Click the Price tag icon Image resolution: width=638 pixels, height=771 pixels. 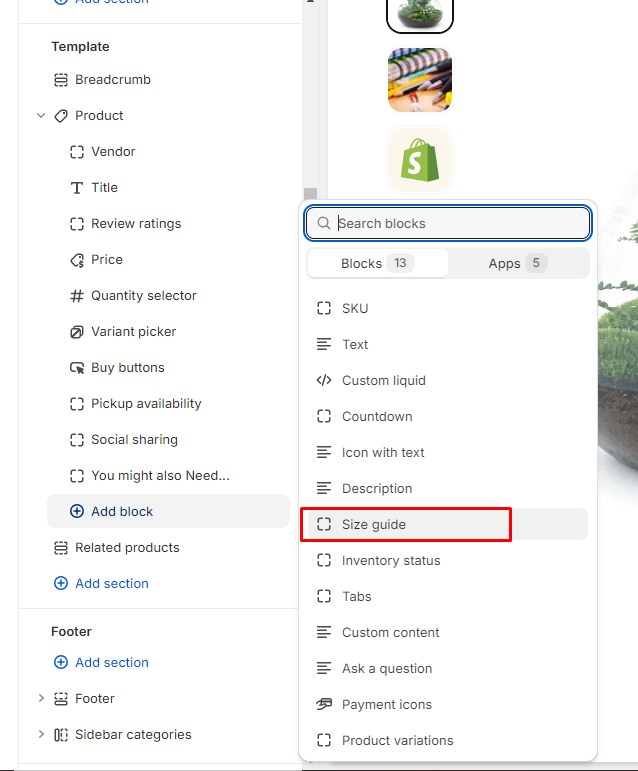click(x=77, y=260)
